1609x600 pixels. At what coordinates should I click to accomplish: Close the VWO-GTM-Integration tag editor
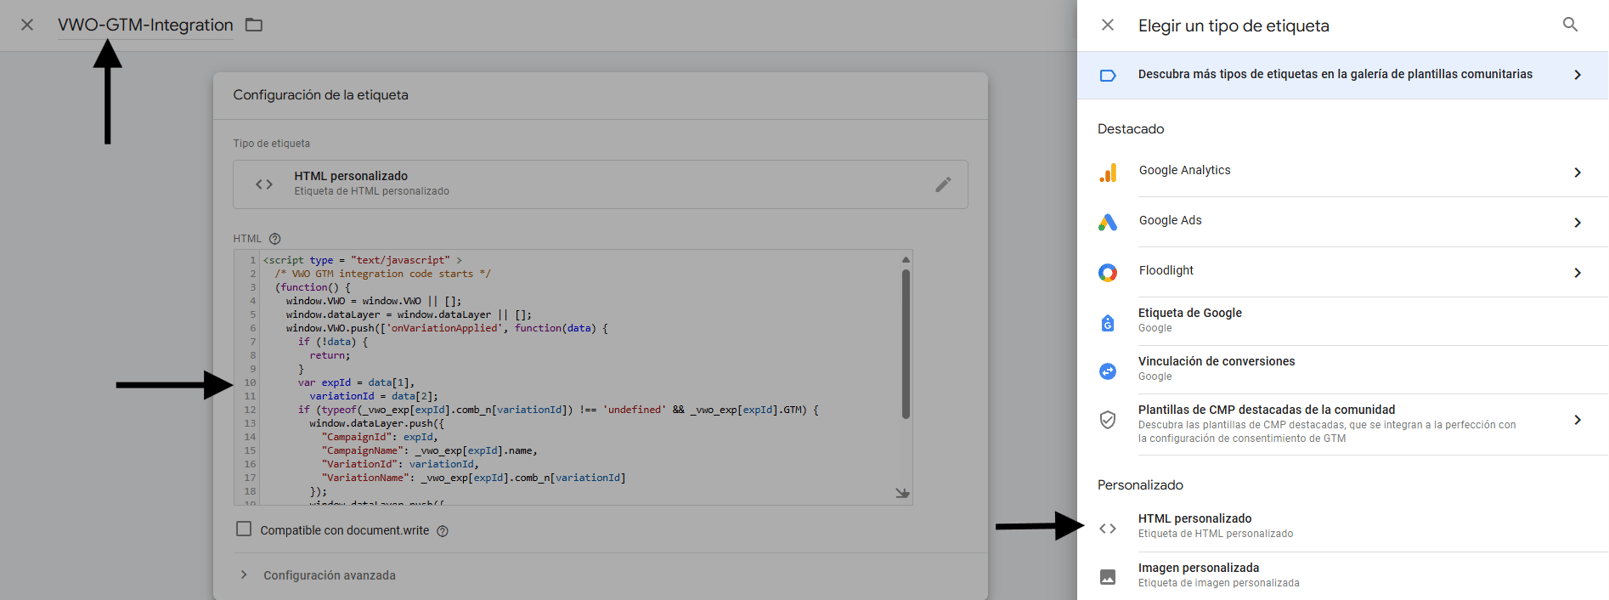coord(27,25)
